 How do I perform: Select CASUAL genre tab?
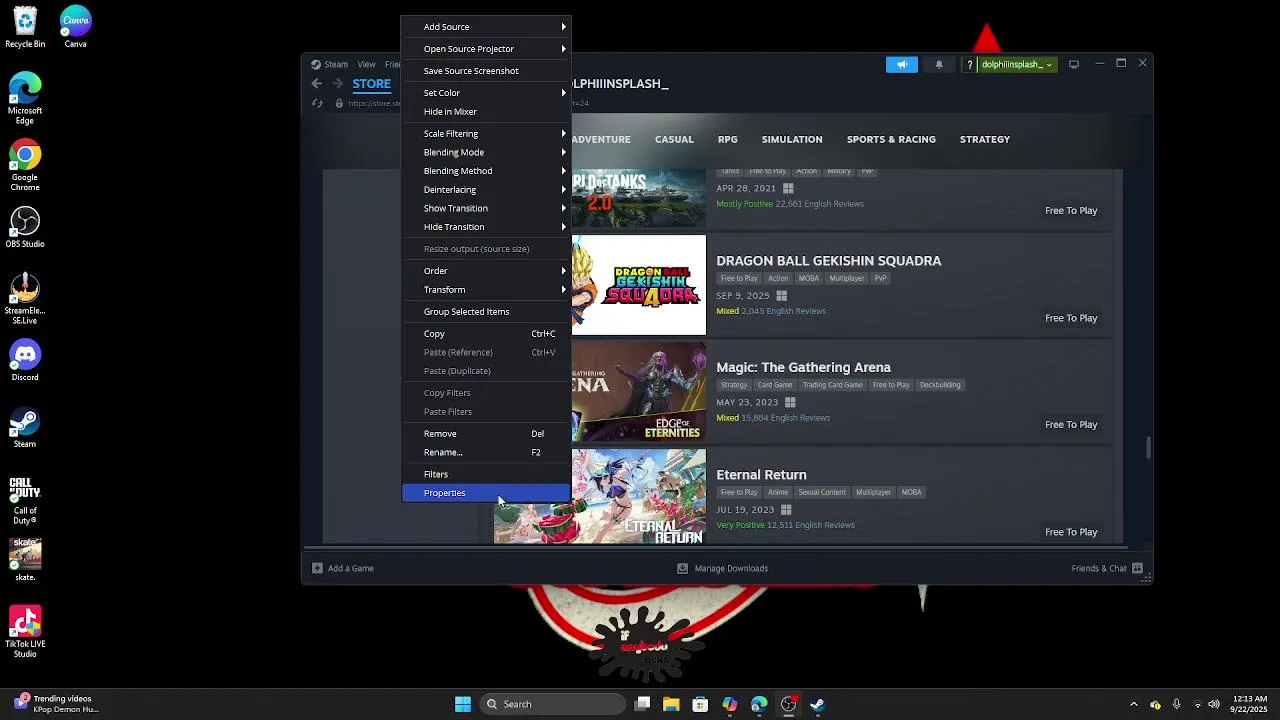coord(674,139)
